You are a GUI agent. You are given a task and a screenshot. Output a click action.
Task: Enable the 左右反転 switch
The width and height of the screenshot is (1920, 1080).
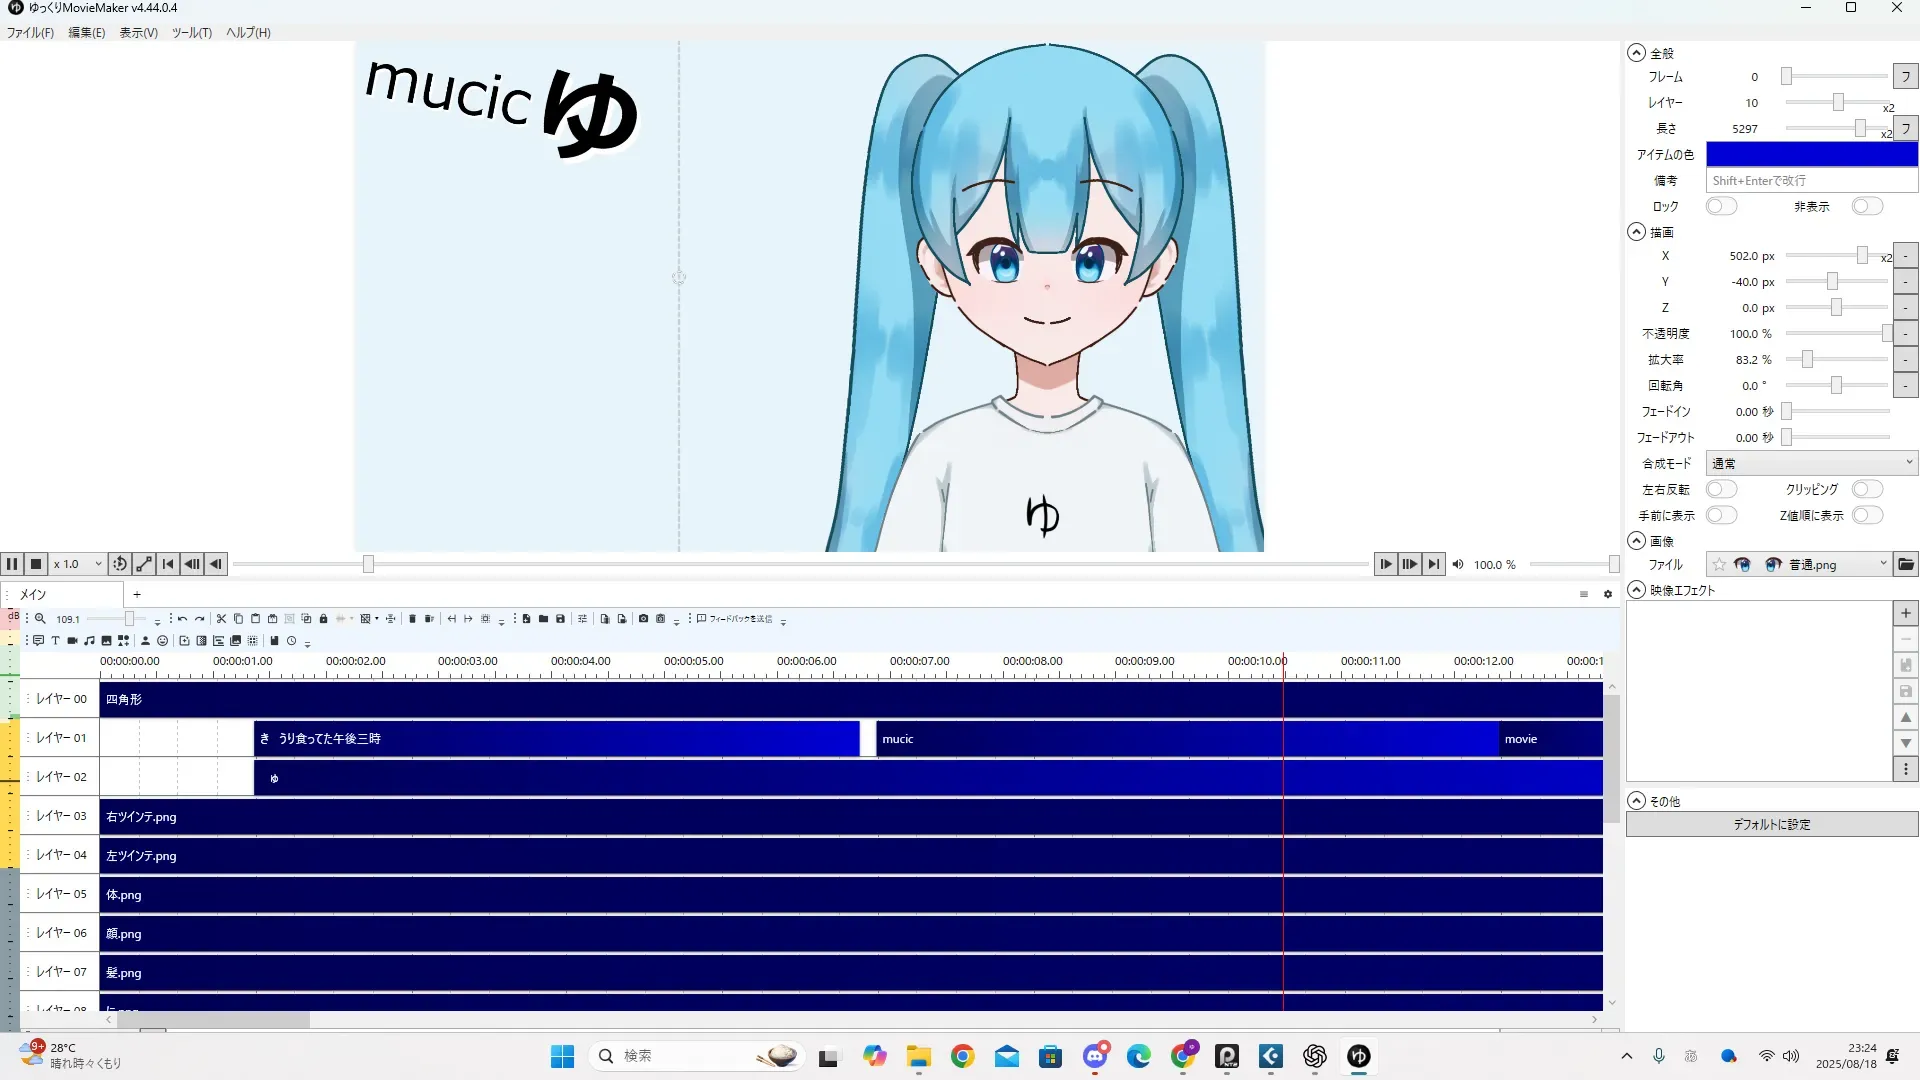(x=1721, y=489)
